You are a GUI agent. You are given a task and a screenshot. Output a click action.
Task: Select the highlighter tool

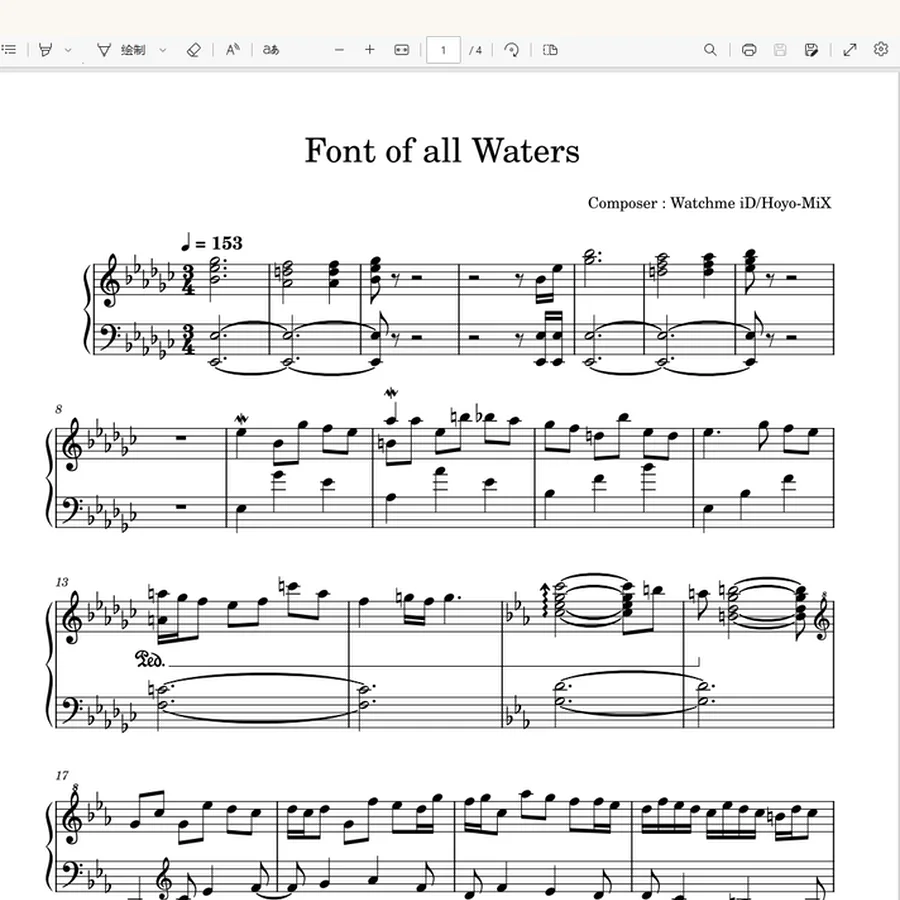tap(46, 50)
